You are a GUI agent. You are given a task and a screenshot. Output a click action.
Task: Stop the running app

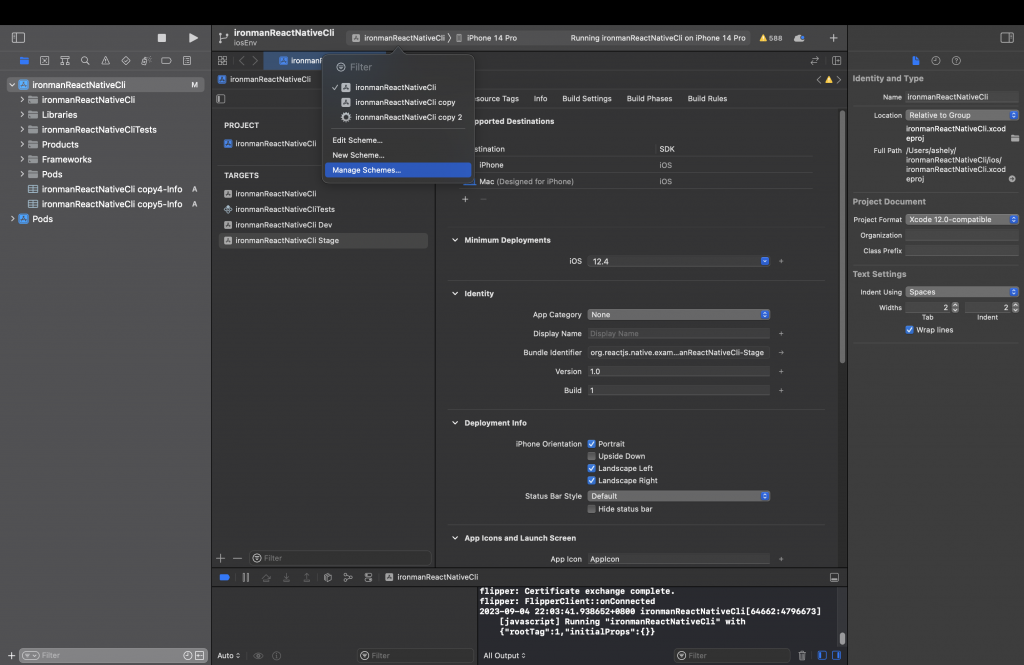[x=162, y=38]
